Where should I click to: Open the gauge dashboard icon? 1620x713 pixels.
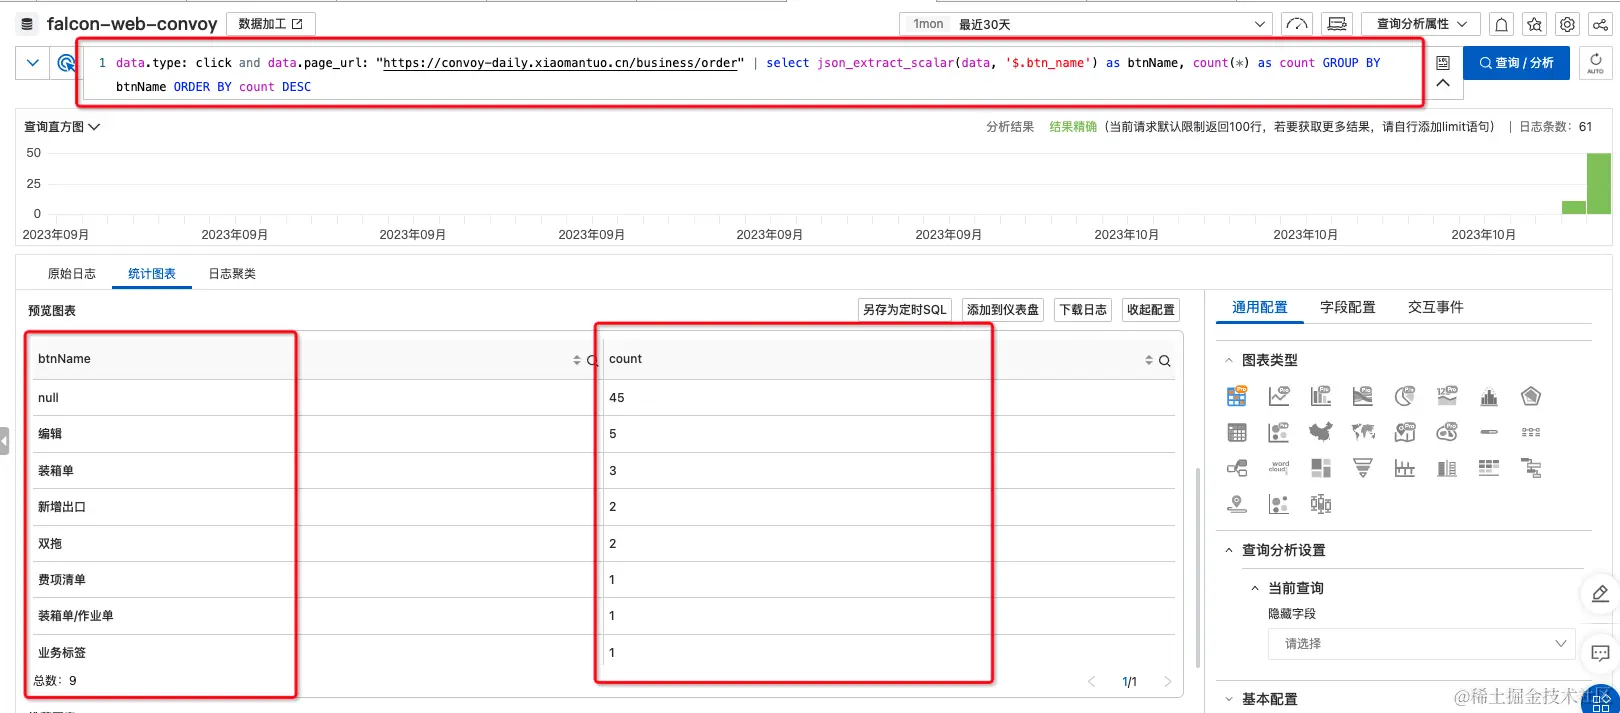(x=1297, y=24)
